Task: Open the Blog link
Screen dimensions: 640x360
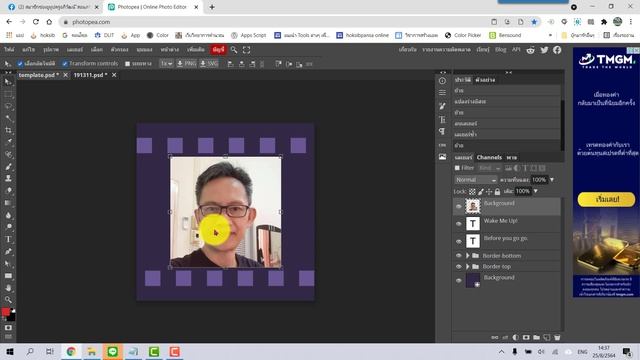Action: pyautogui.click(x=500, y=49)
